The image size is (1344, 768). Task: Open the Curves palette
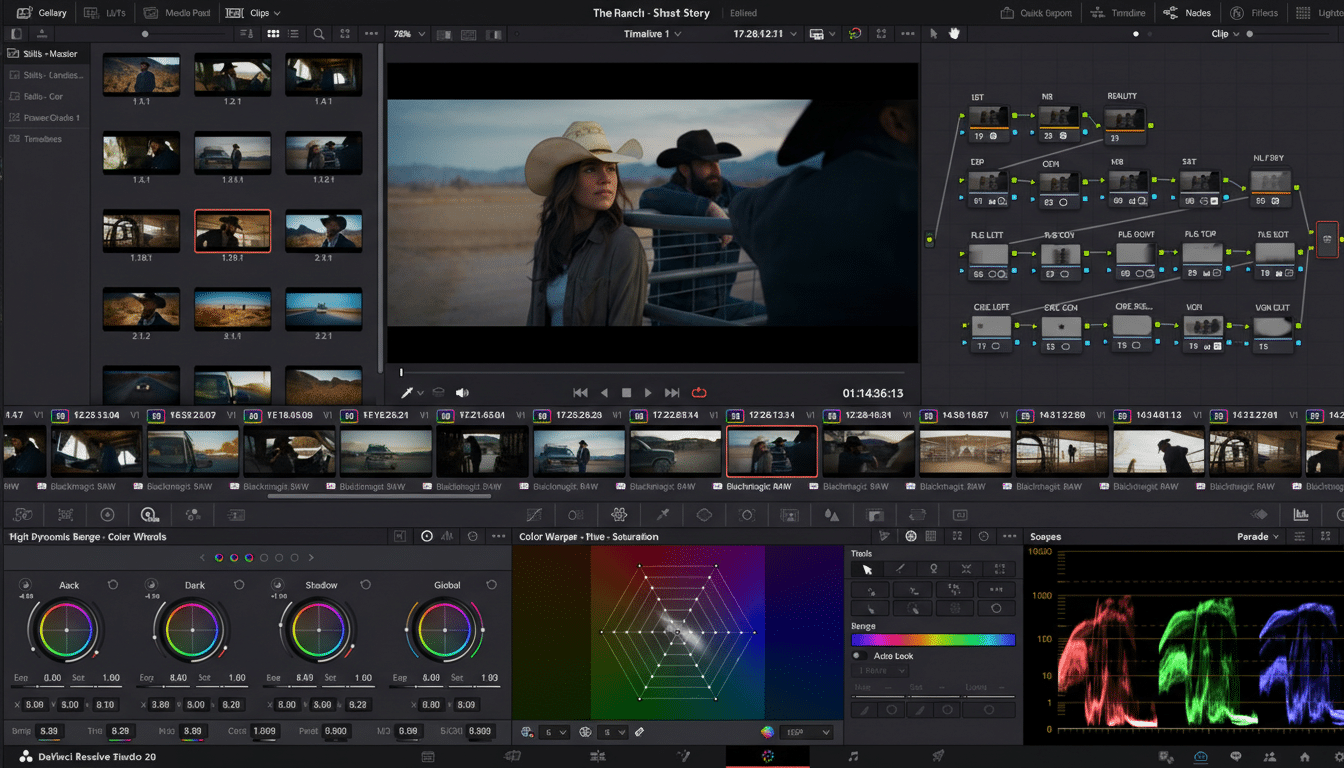pyautogui.click(x=535, y=514)
